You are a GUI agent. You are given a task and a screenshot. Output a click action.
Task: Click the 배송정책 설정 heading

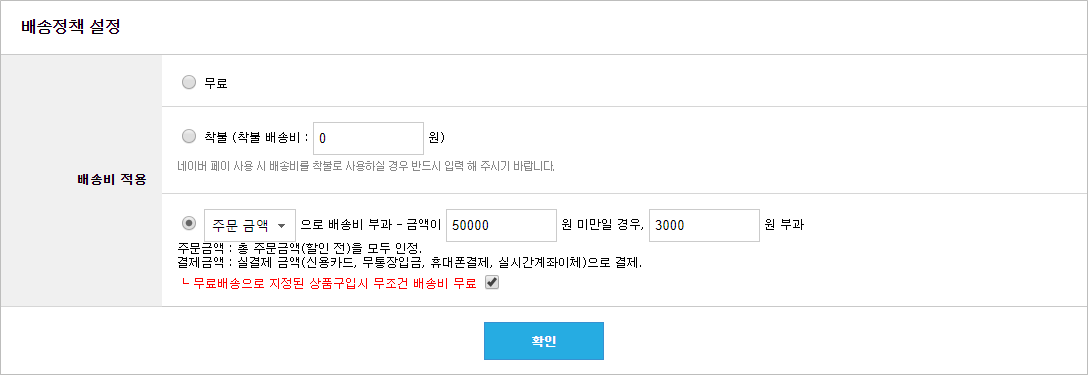pyautogui.click(x=71, y=29)
